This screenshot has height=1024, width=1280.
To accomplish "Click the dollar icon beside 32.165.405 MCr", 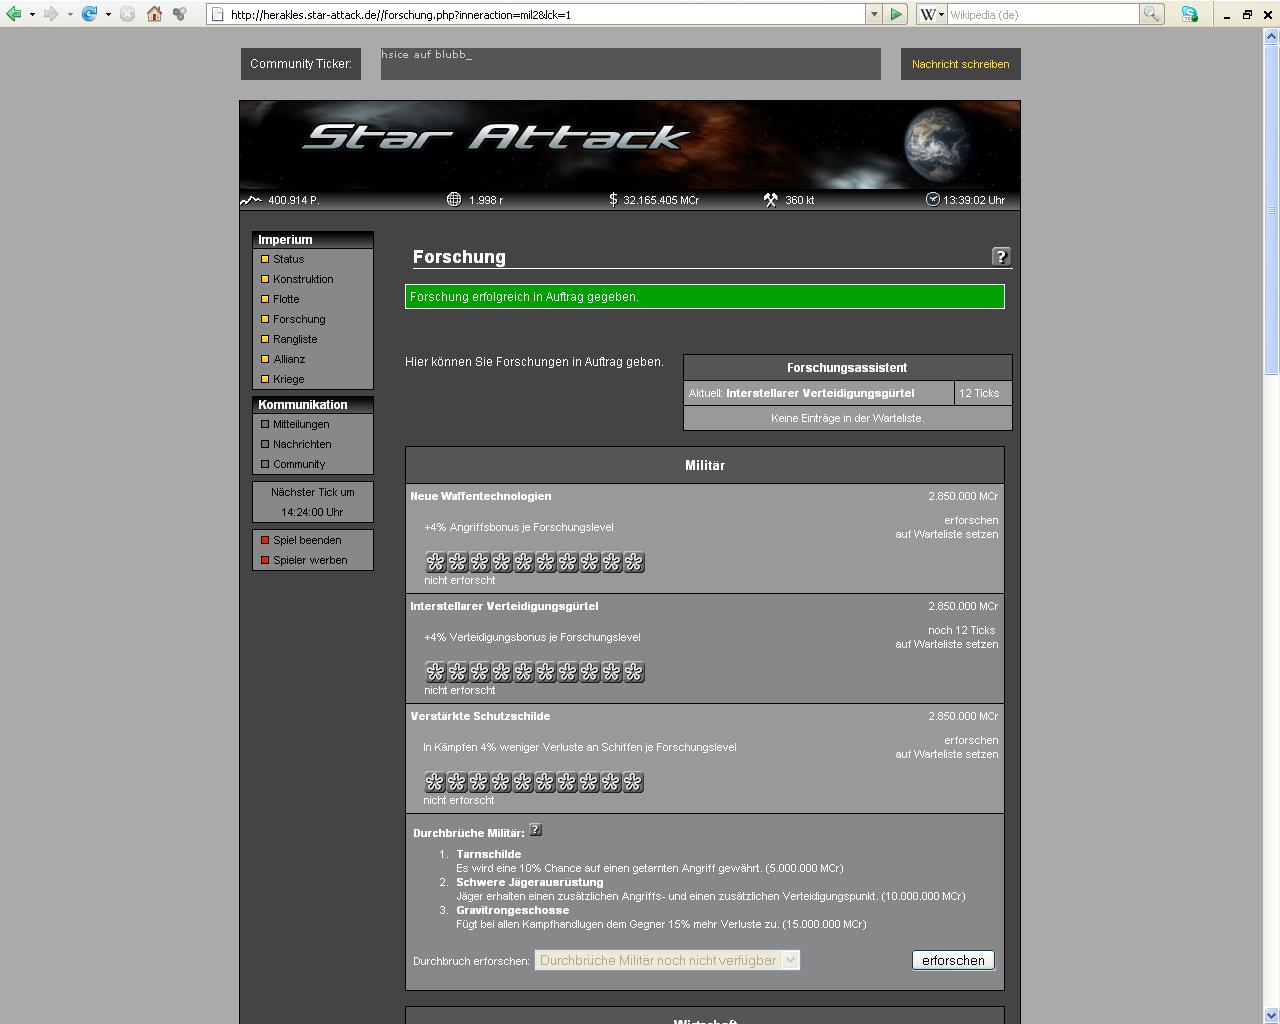I will click(613, 199).
